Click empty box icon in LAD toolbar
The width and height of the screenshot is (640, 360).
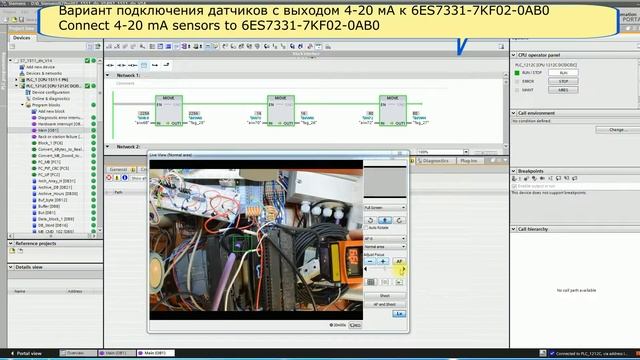[x=144, y=65]
